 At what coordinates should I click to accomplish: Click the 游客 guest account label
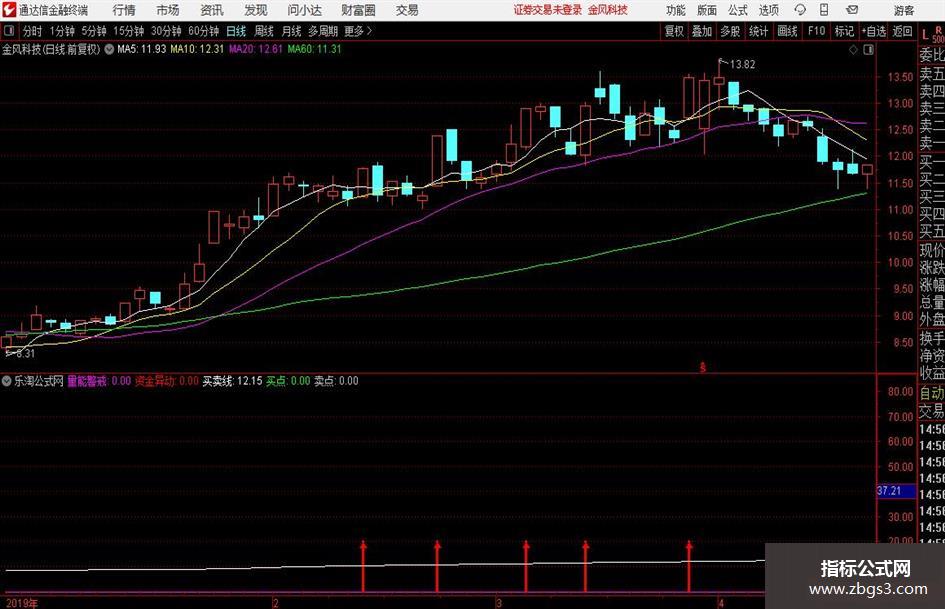(x=903, y=10)
